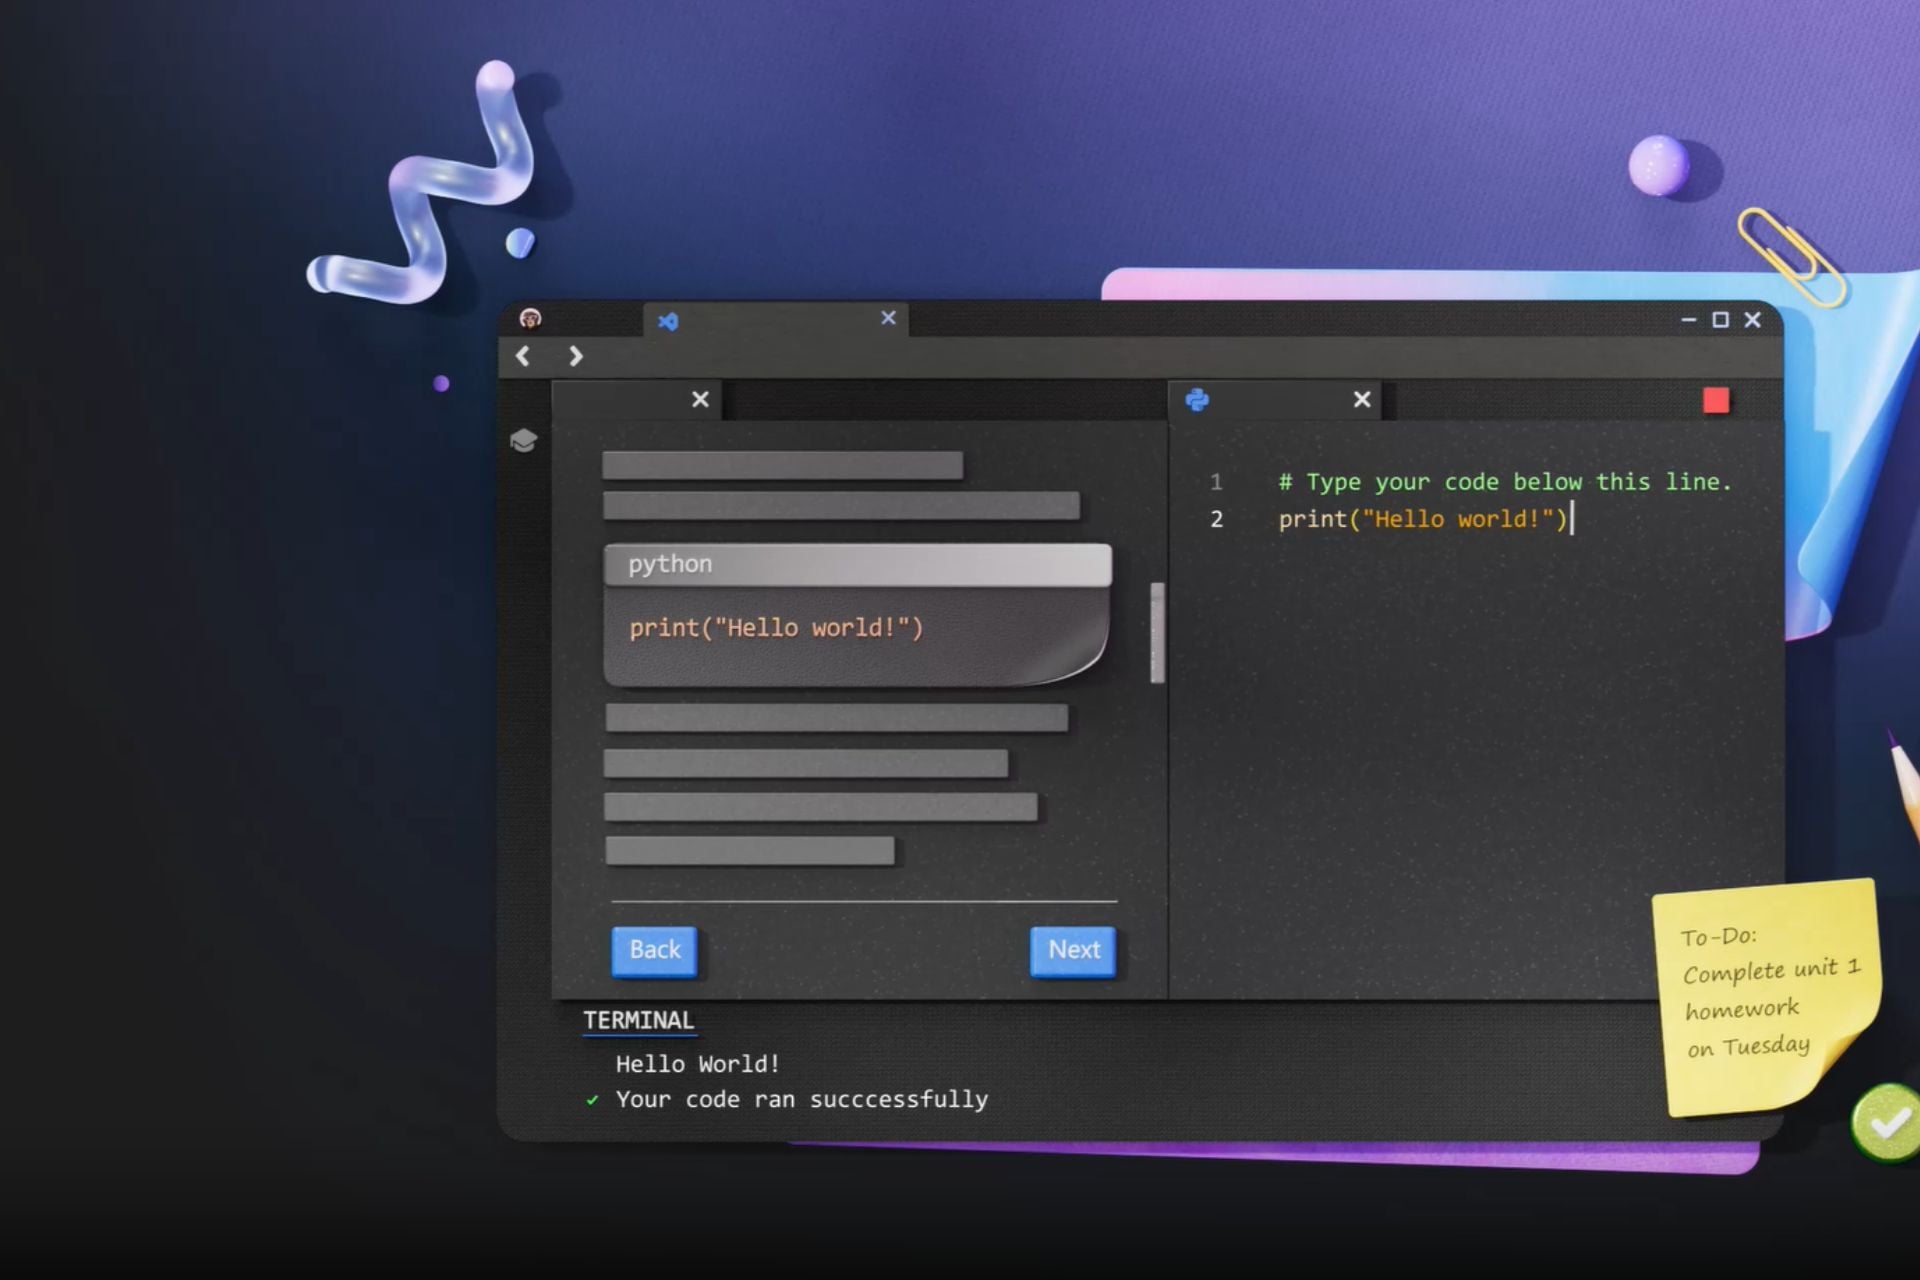Close the VS Code browser tab
Screen dimensions: 1920x1280
click(888, 318)
